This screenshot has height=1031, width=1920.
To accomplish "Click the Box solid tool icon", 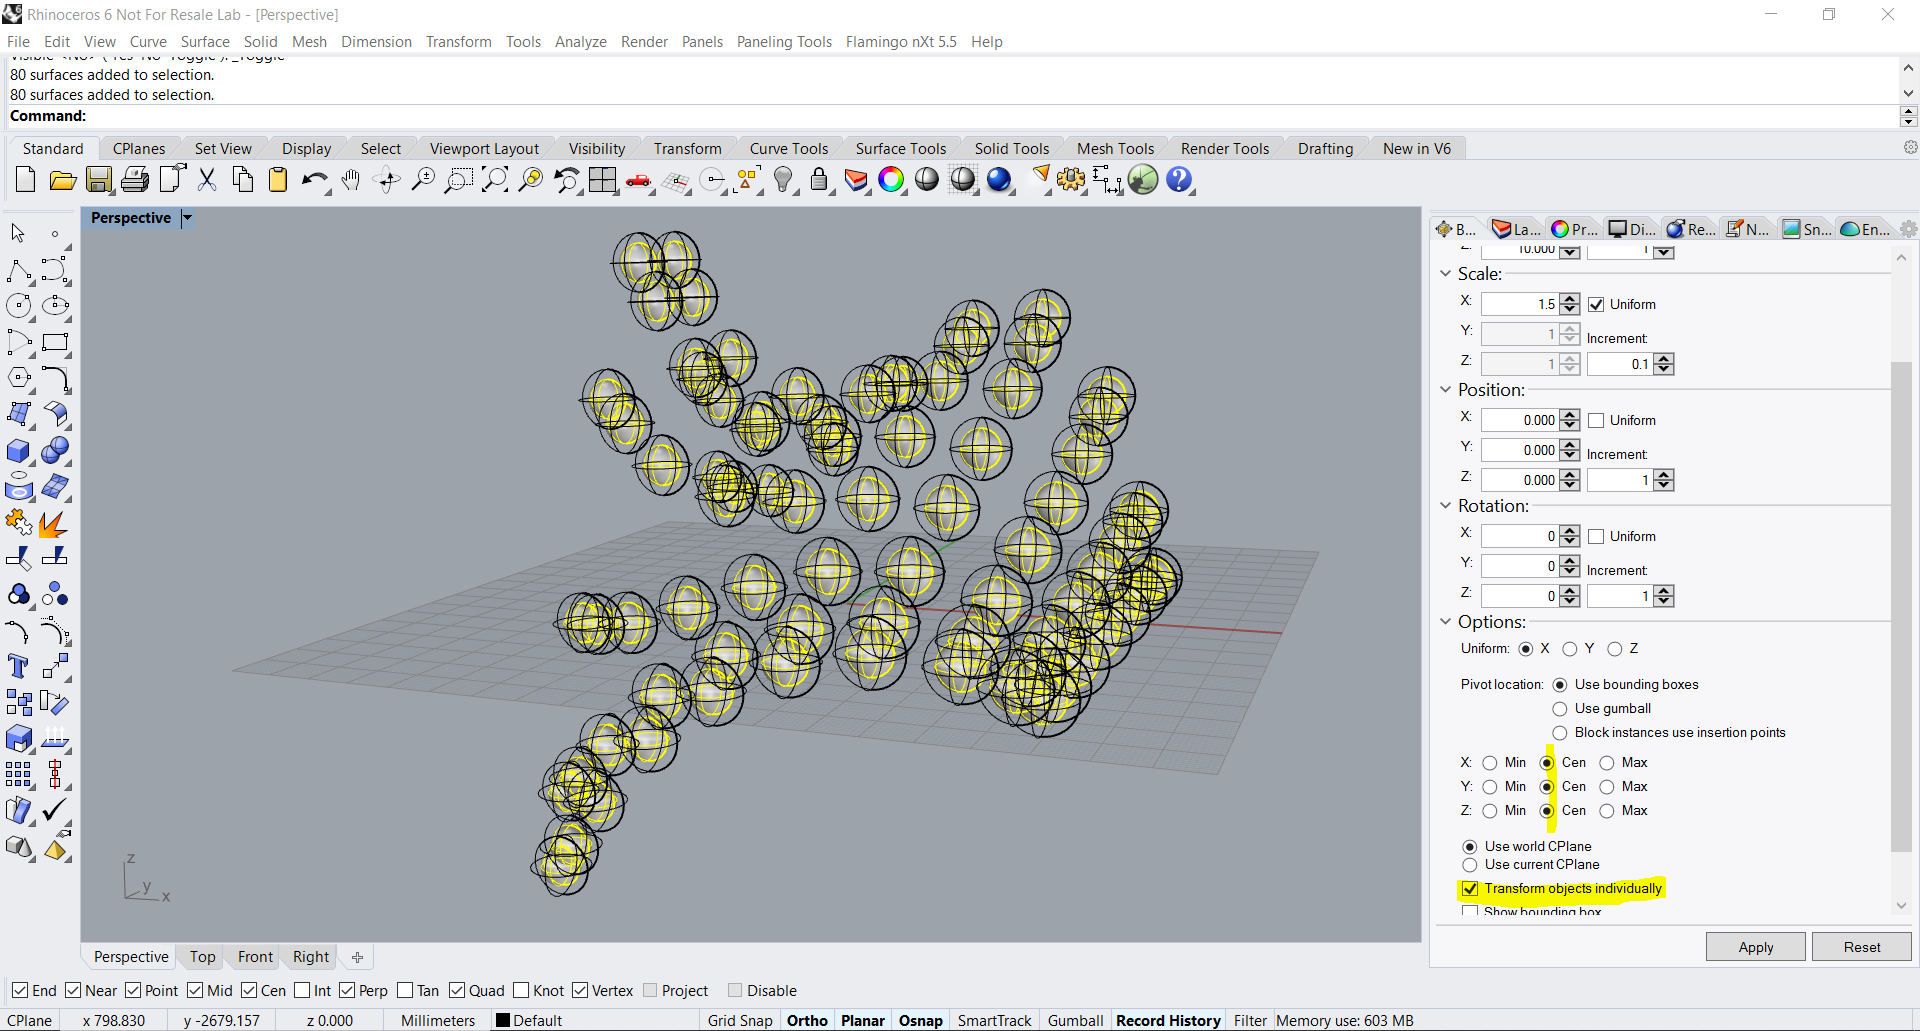I will [18, 451].
